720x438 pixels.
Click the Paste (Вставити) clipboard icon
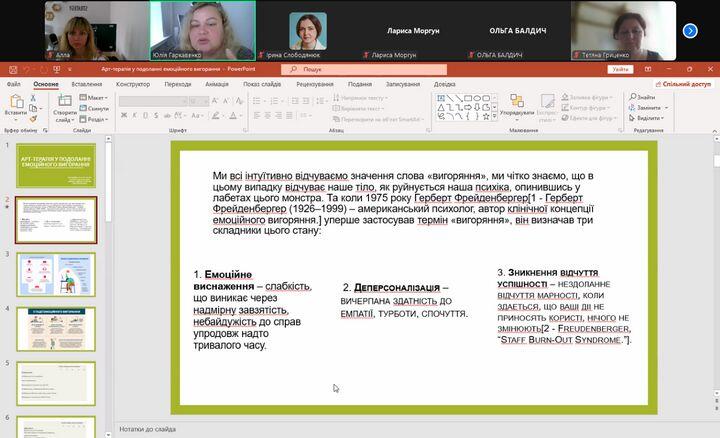coord(16,101)
